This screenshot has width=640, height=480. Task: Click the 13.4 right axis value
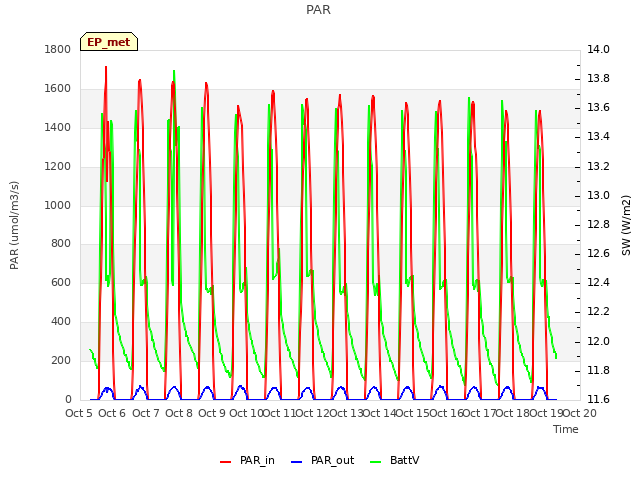coord(598,137)
